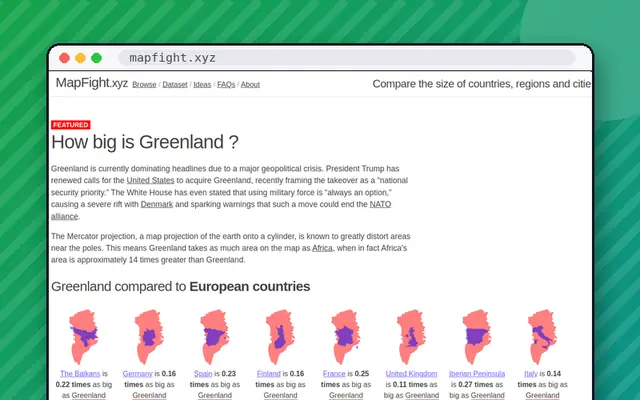Click the United Kingdom caption link
Image resolution: width=640 pixels, height=400 pixels.
point(411,373)
